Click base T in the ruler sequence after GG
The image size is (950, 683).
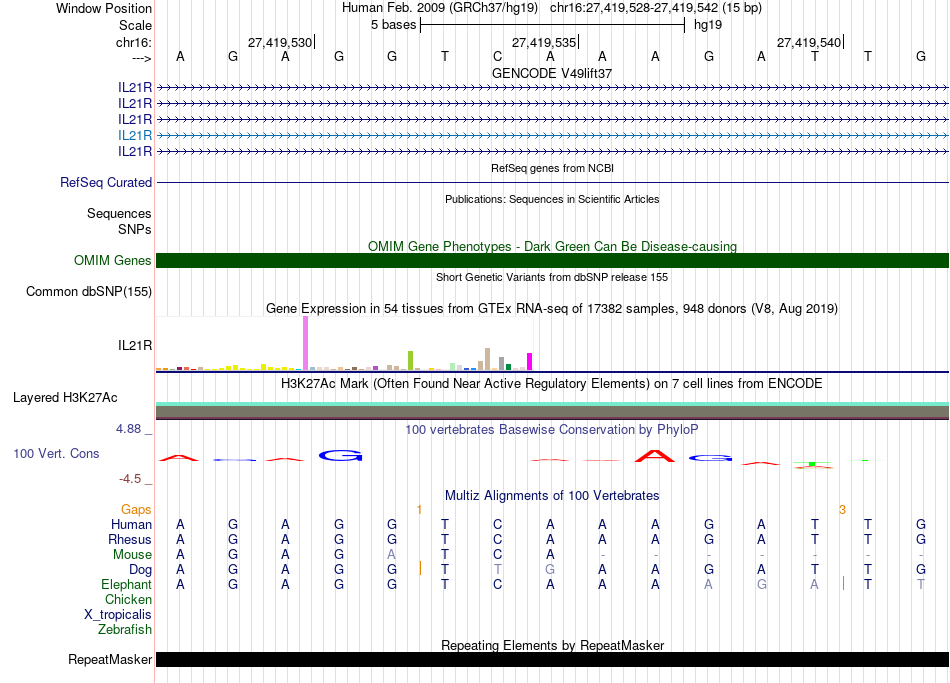click(x=445, y=56)
